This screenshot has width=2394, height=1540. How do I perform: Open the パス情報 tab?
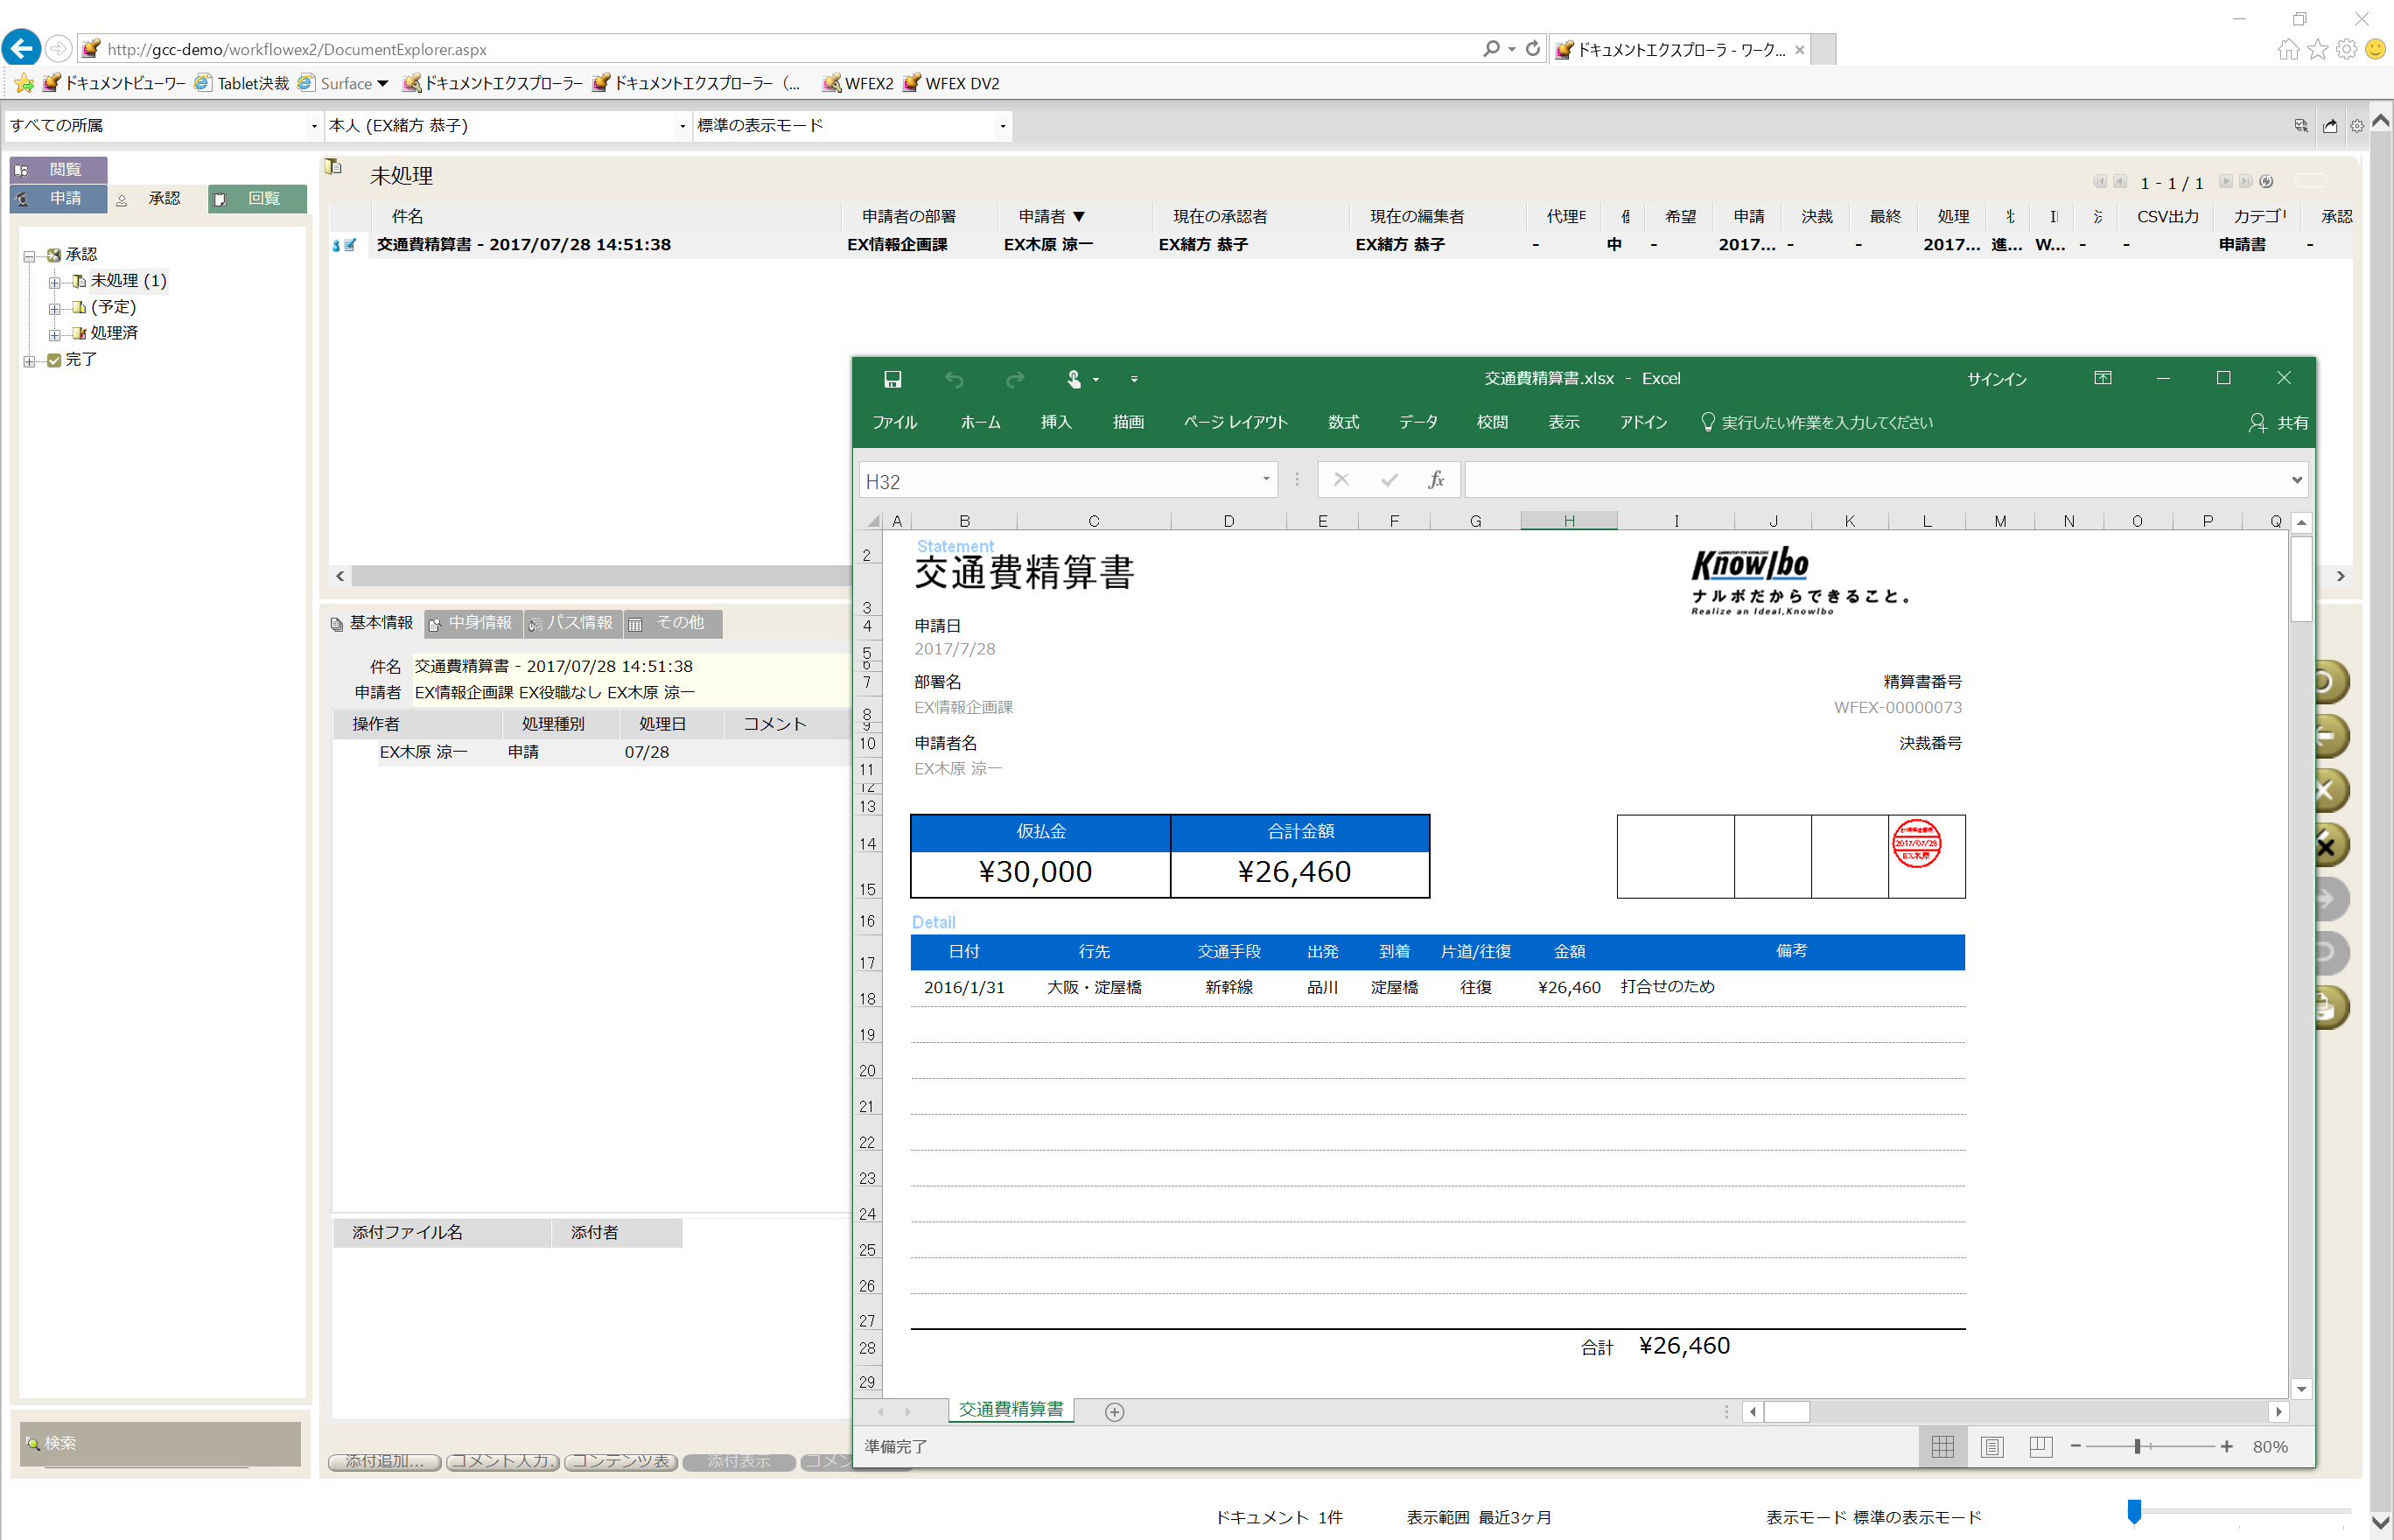coord(571,623)
